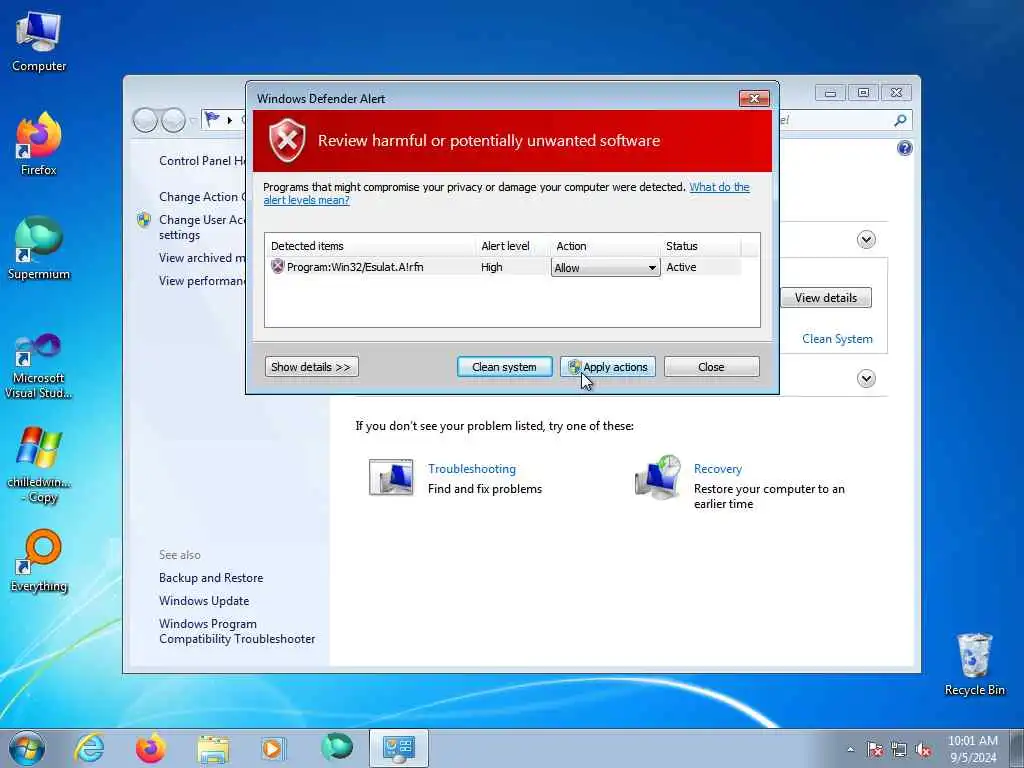Open the navigation history dropdown arrow
The image size is (1024, 768).
(193, 121)
